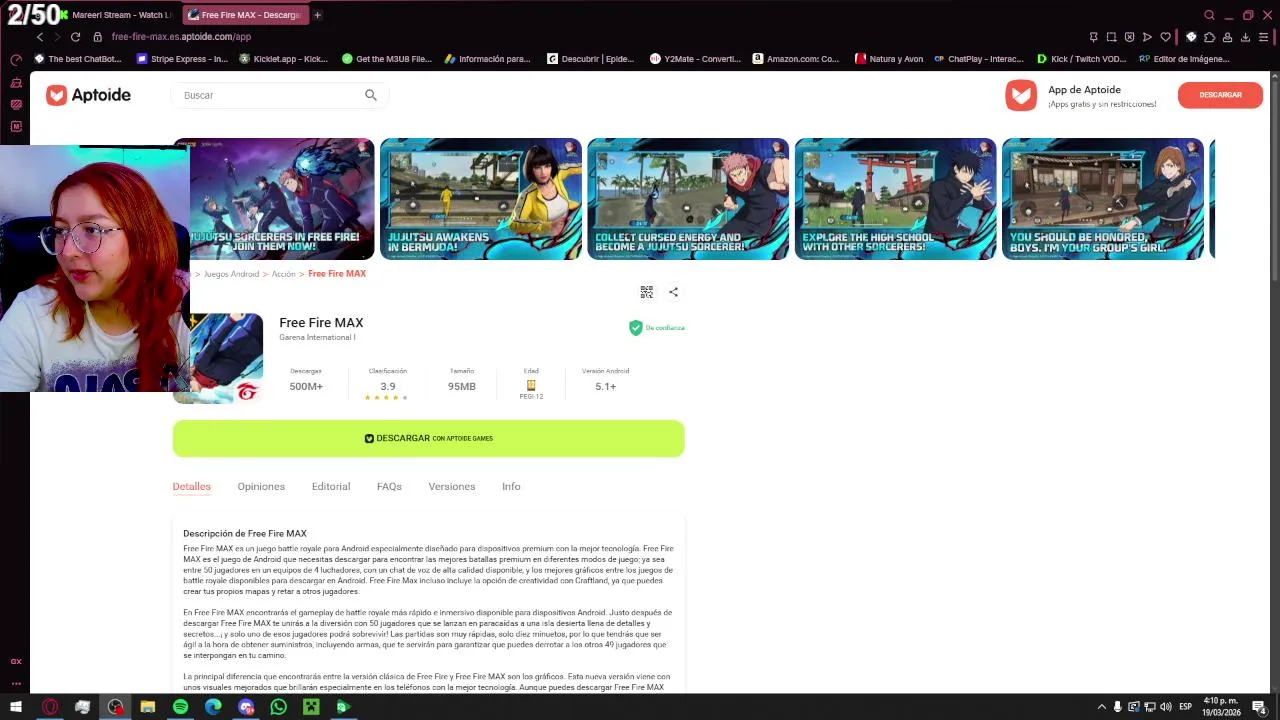Open the Natura y Avon bookmark
The height and width of the screenshot is (720, 1280).
pyautogui.click(x=889, y=59)
